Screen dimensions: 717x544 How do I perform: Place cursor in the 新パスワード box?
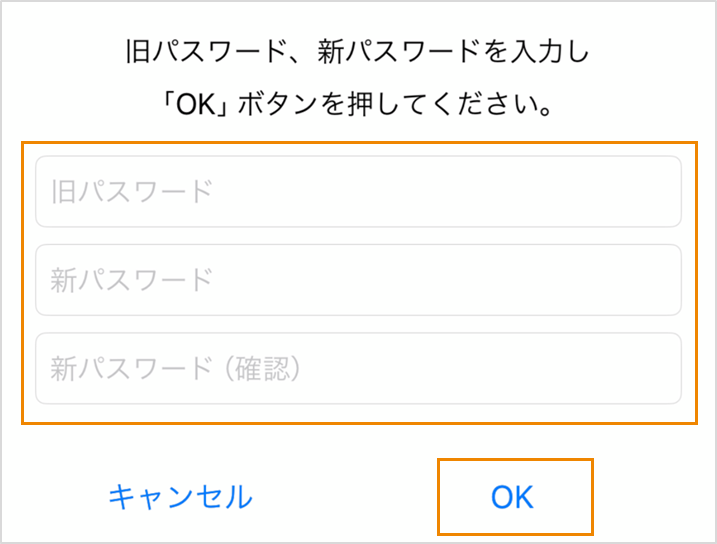[358, 280]
